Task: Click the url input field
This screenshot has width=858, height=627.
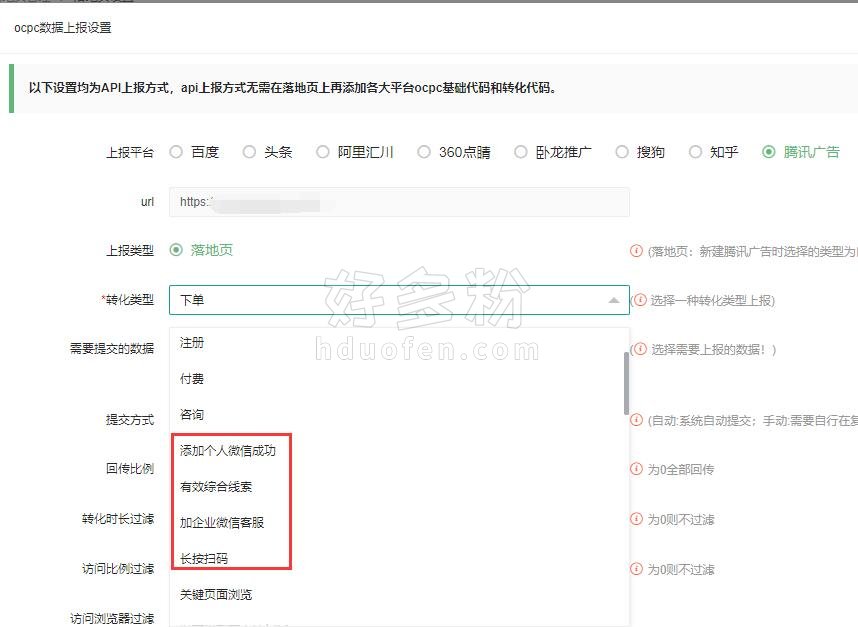Action: click(399, 202)
